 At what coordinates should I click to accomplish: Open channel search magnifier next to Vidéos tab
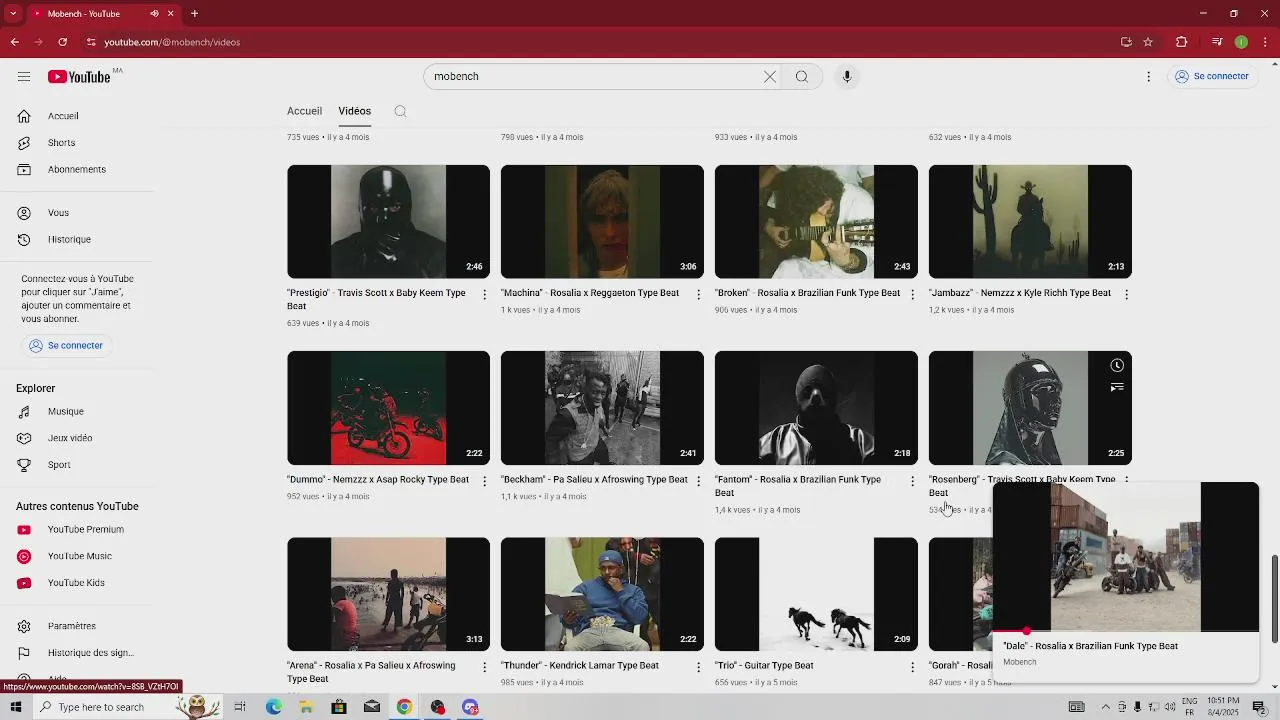click(400, 111)
